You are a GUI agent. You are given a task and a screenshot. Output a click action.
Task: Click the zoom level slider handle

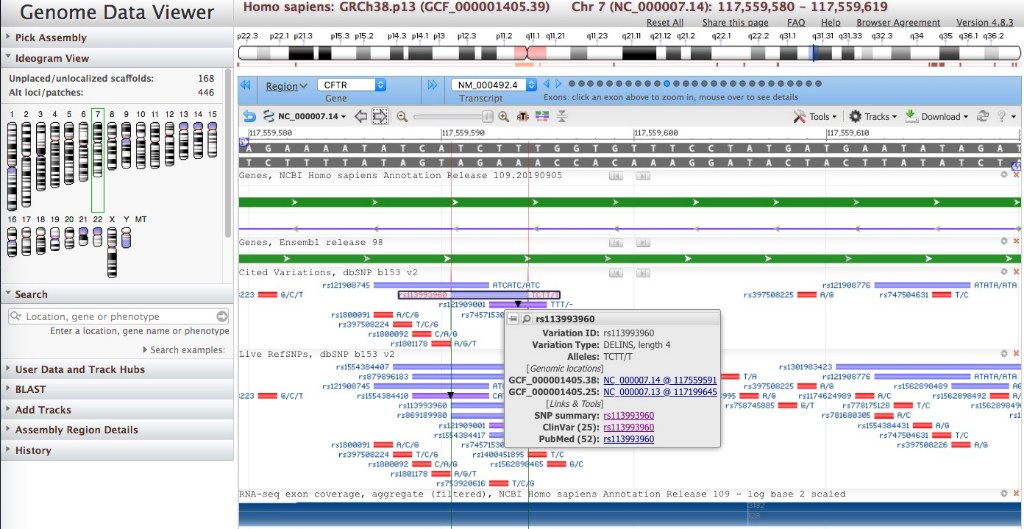[487, 116]
